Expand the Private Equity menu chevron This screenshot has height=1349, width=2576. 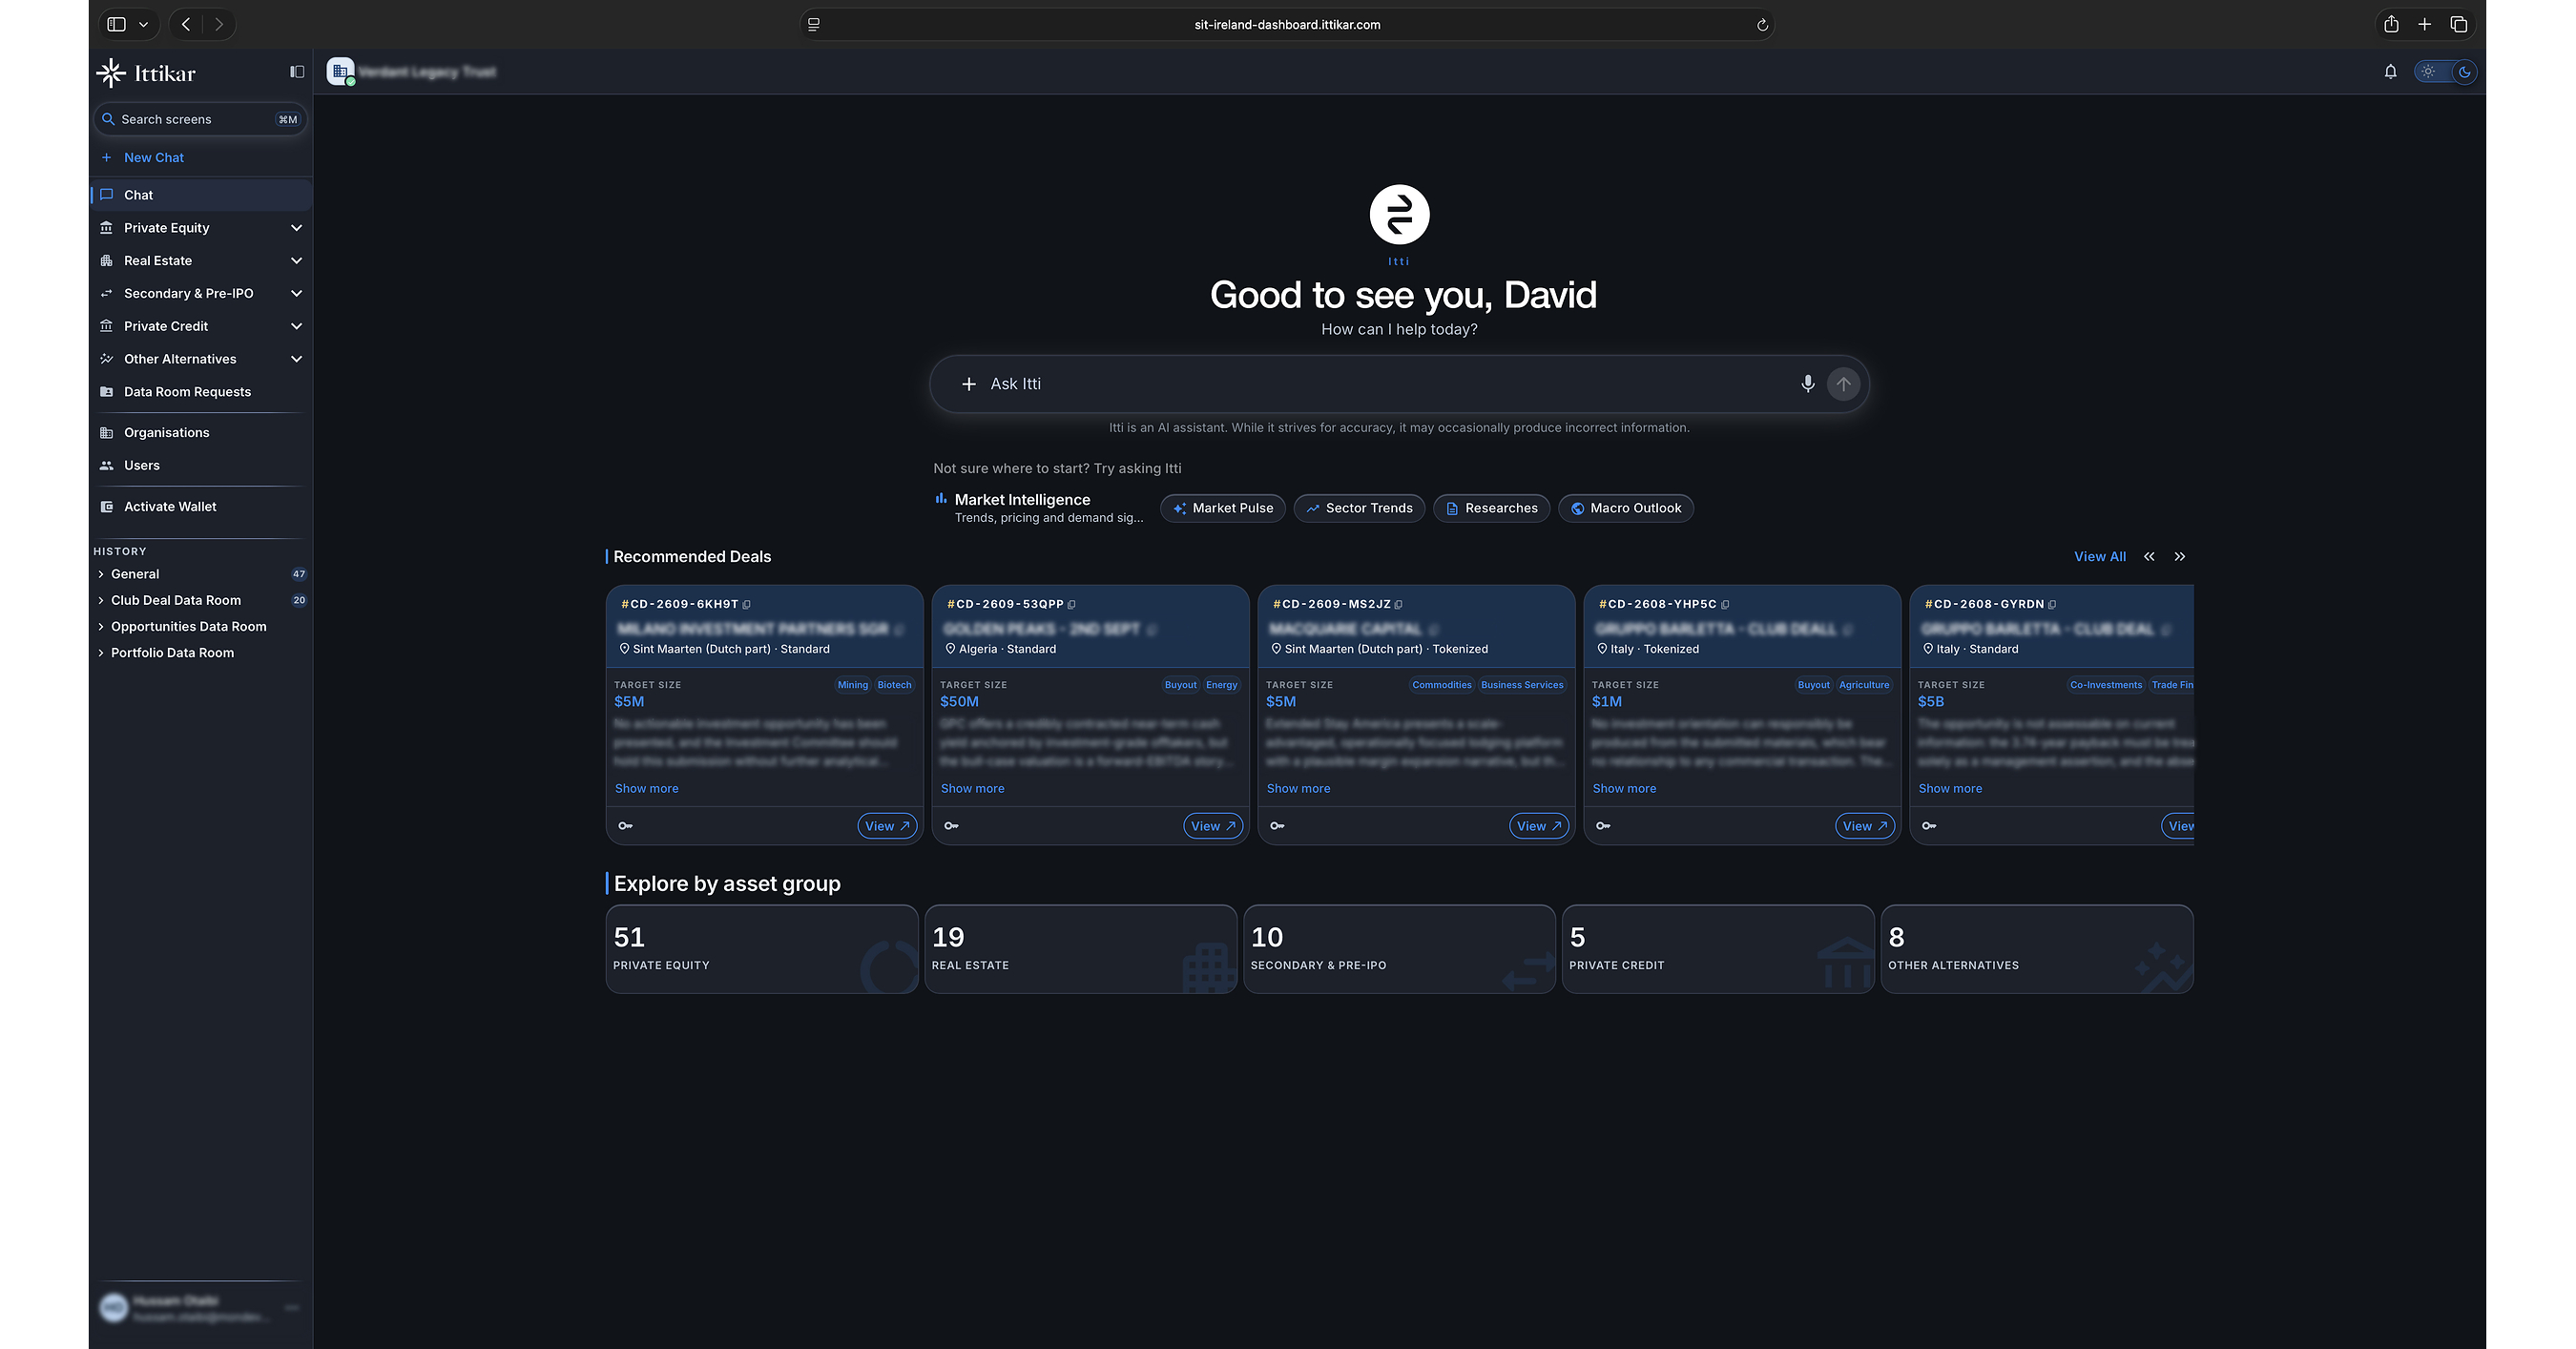point(296,228)
